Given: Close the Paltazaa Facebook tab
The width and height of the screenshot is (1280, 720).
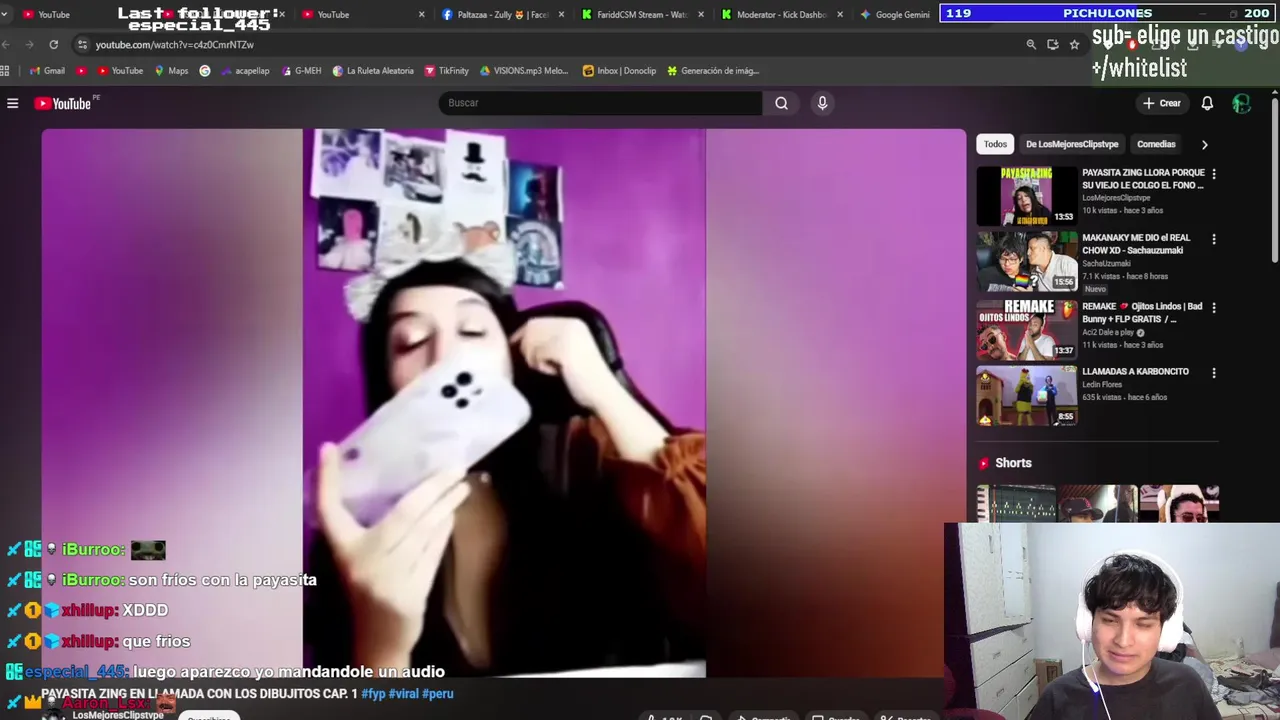Looking at the screenshot, I should pos(561,14).
